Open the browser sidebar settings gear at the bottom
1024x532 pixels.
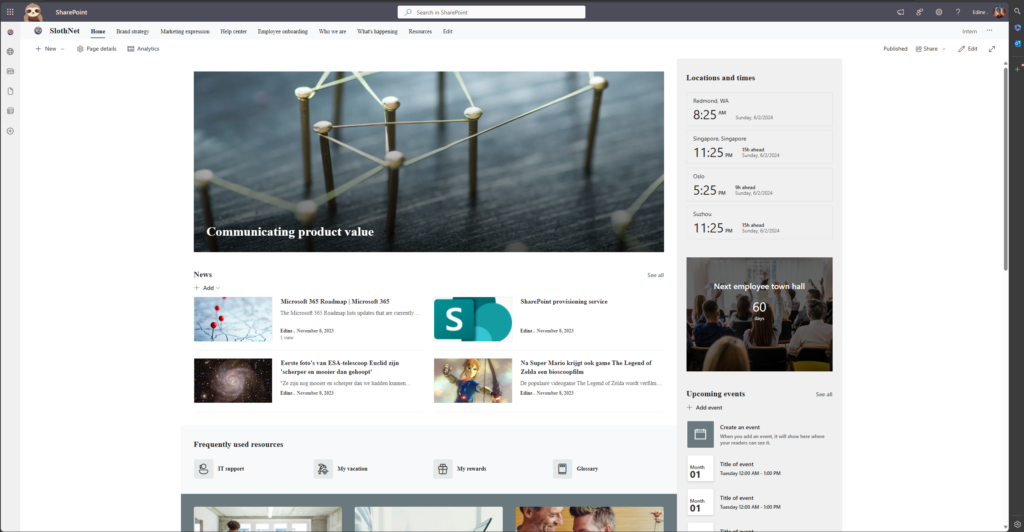coord(1017,524)
